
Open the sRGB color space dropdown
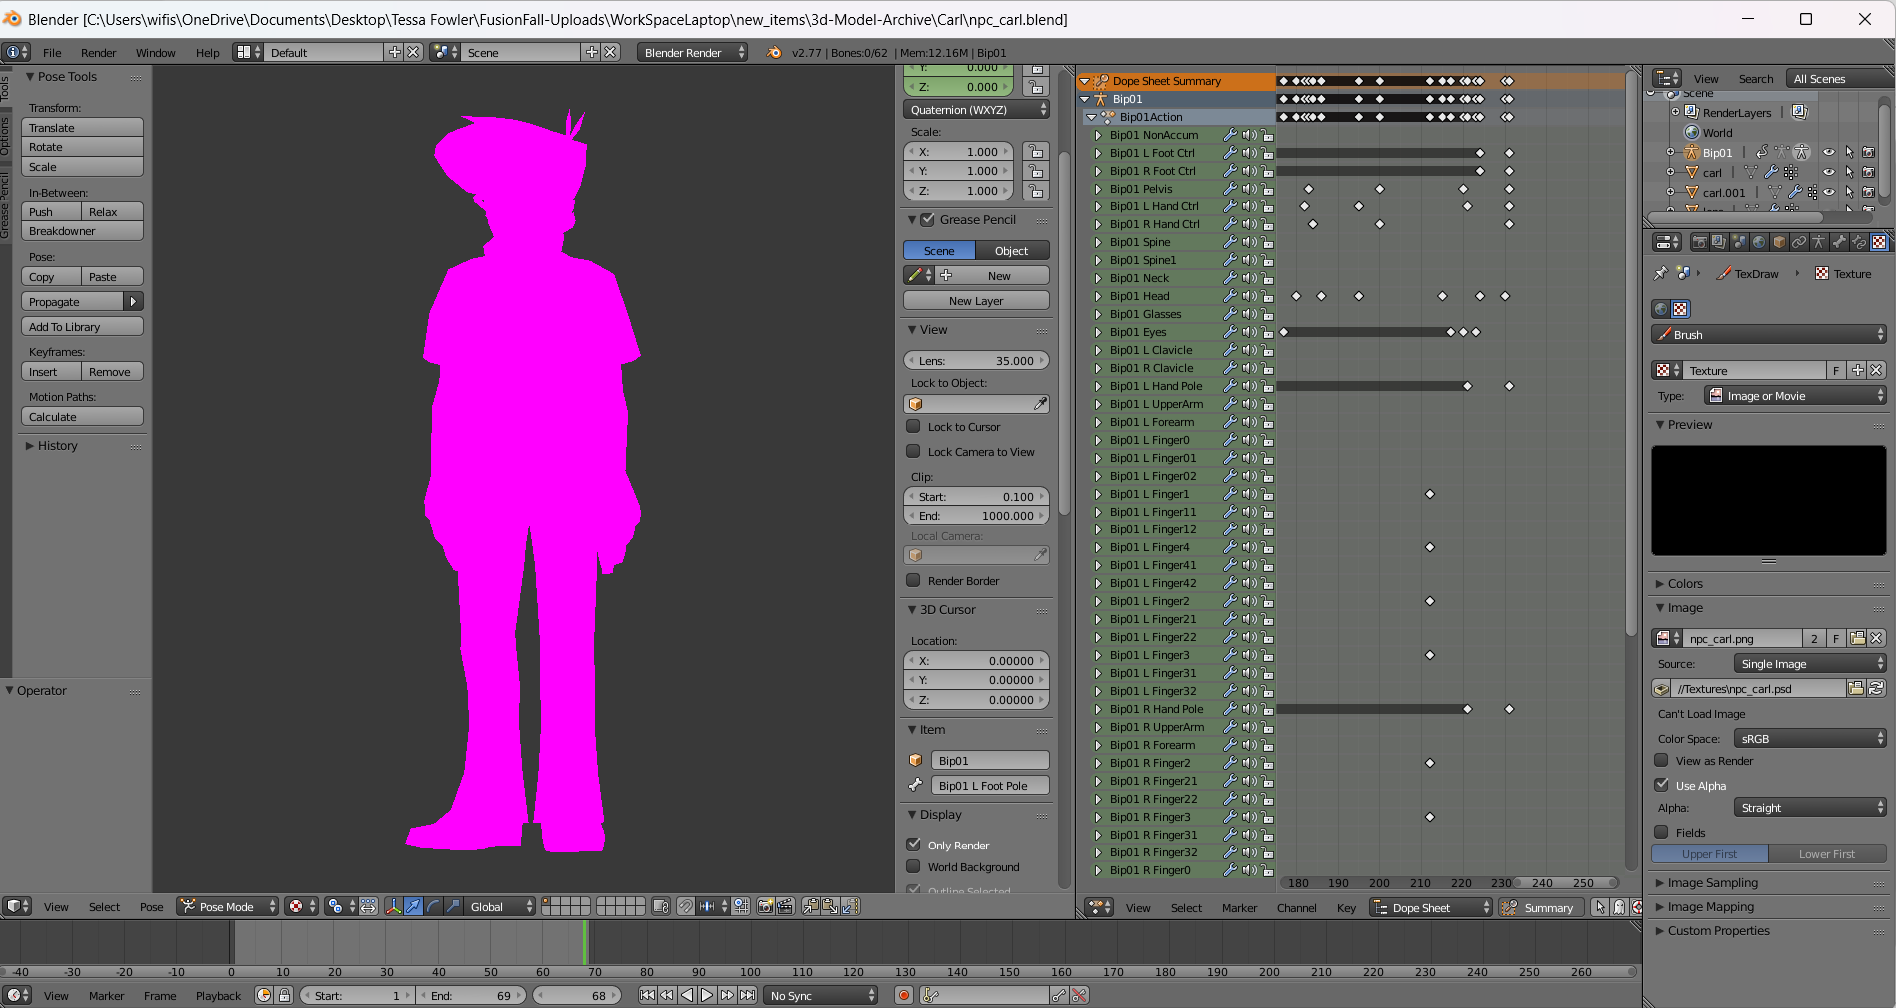tap(1810, 738)
